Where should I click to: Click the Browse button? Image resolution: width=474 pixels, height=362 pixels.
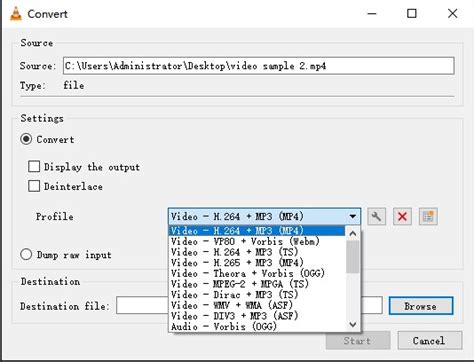[421, 306]
